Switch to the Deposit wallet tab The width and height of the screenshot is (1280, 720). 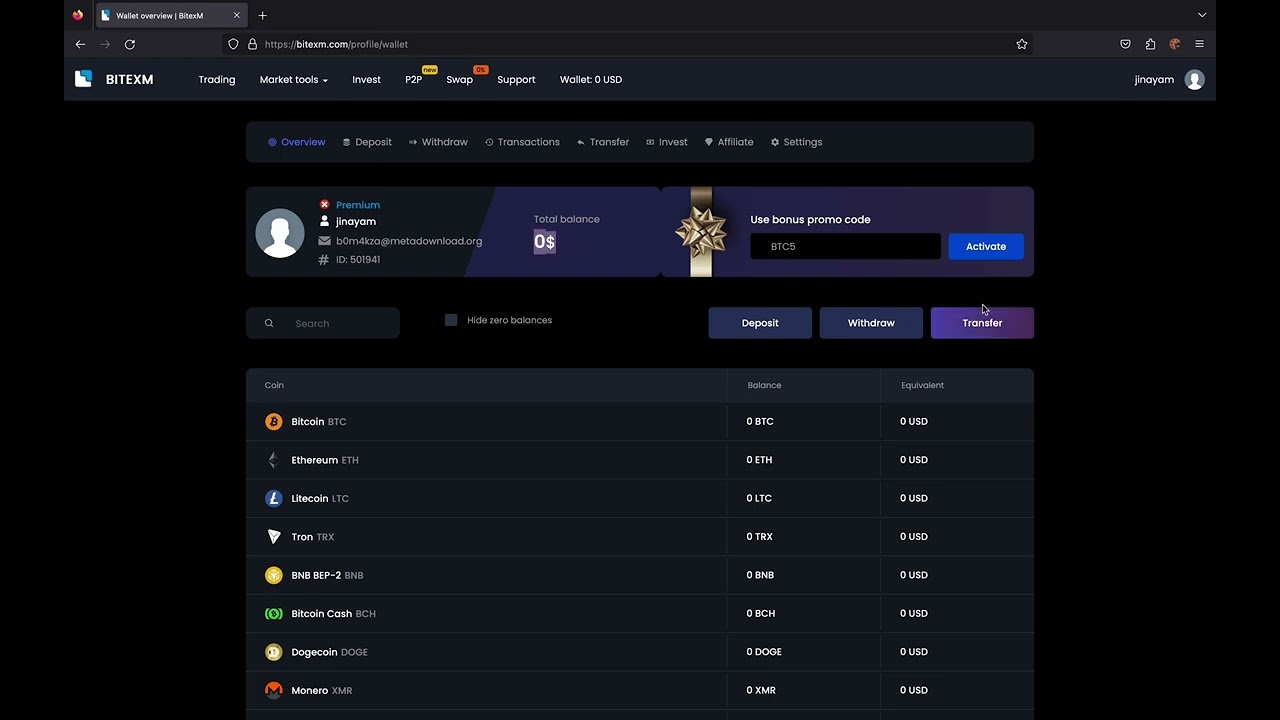pyautogui.click(x=367, y=142)
